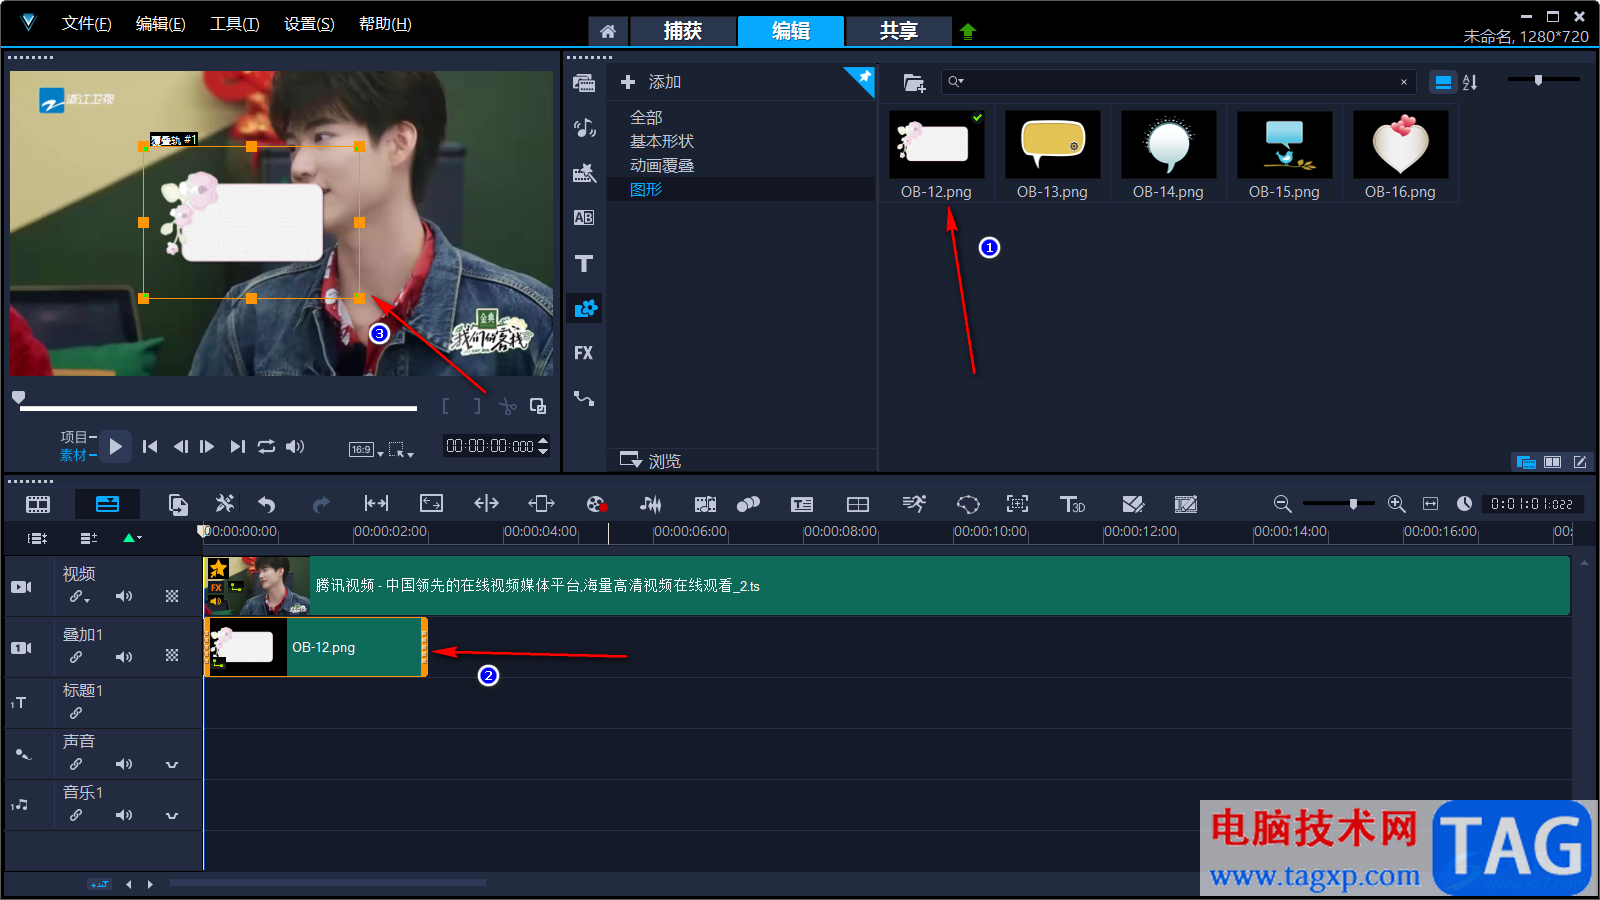
Task: Mute the 叠加1 overlay track
Action: [124, 657]
